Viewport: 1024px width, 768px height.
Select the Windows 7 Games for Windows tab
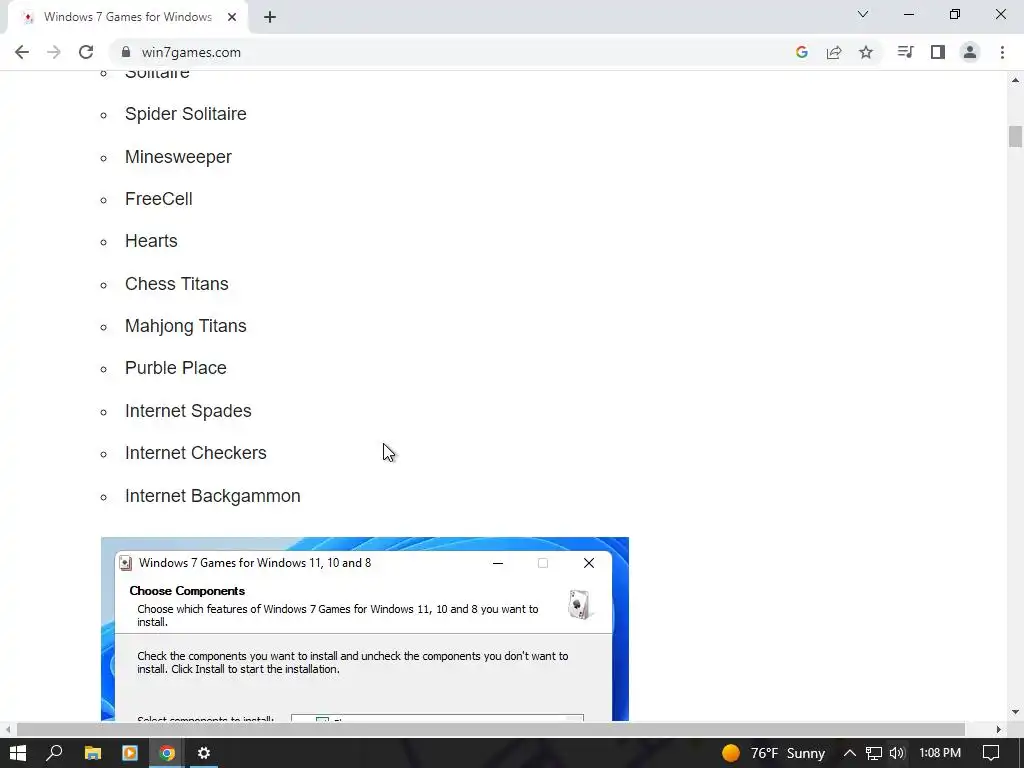pos(127,17)
